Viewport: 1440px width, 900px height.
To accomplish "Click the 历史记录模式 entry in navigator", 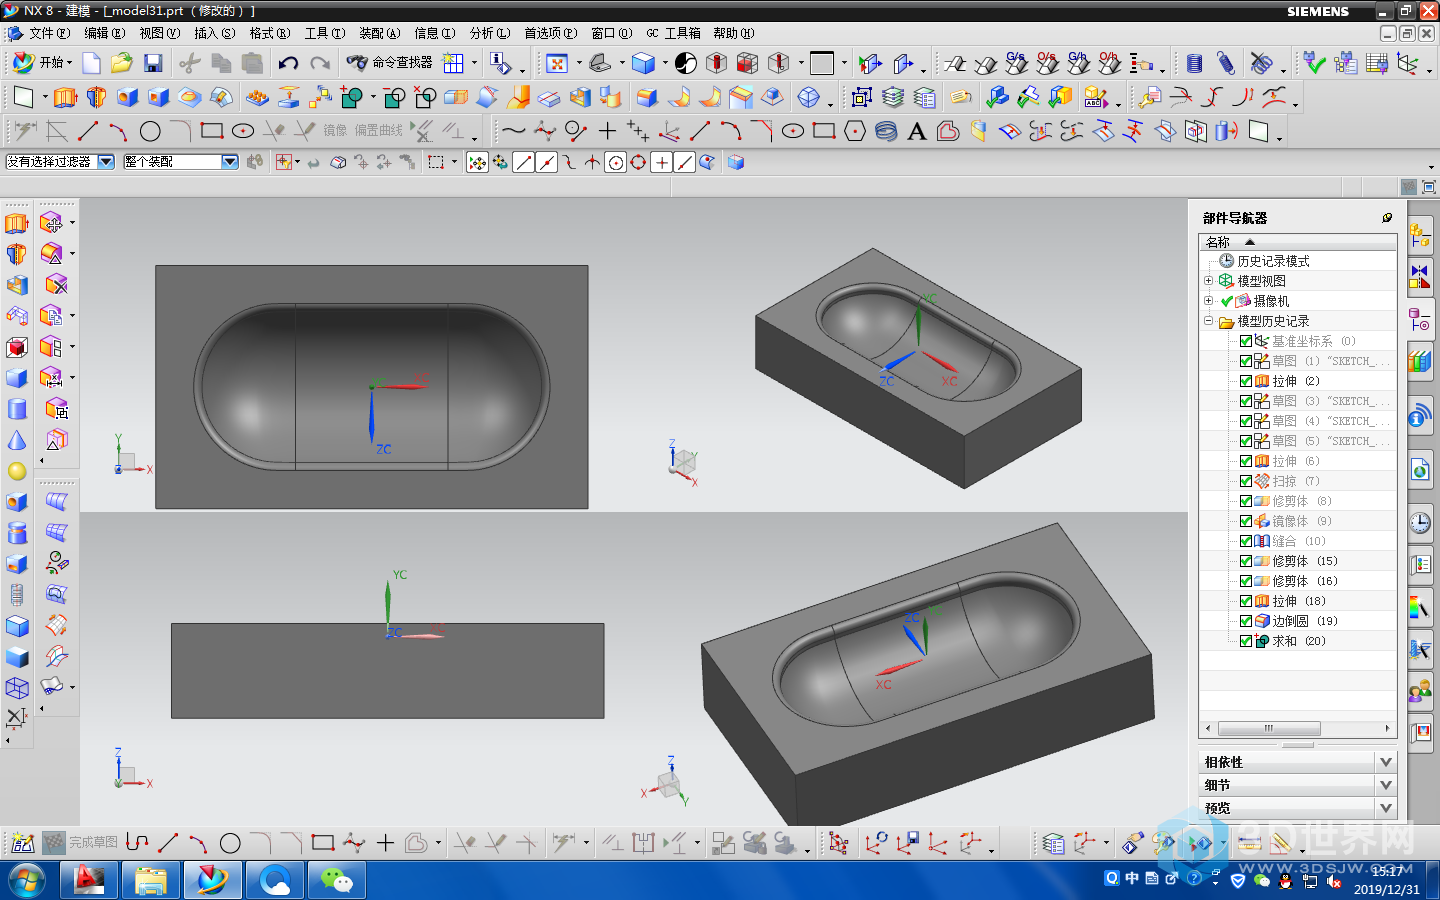I will [x=1273, y=261].
